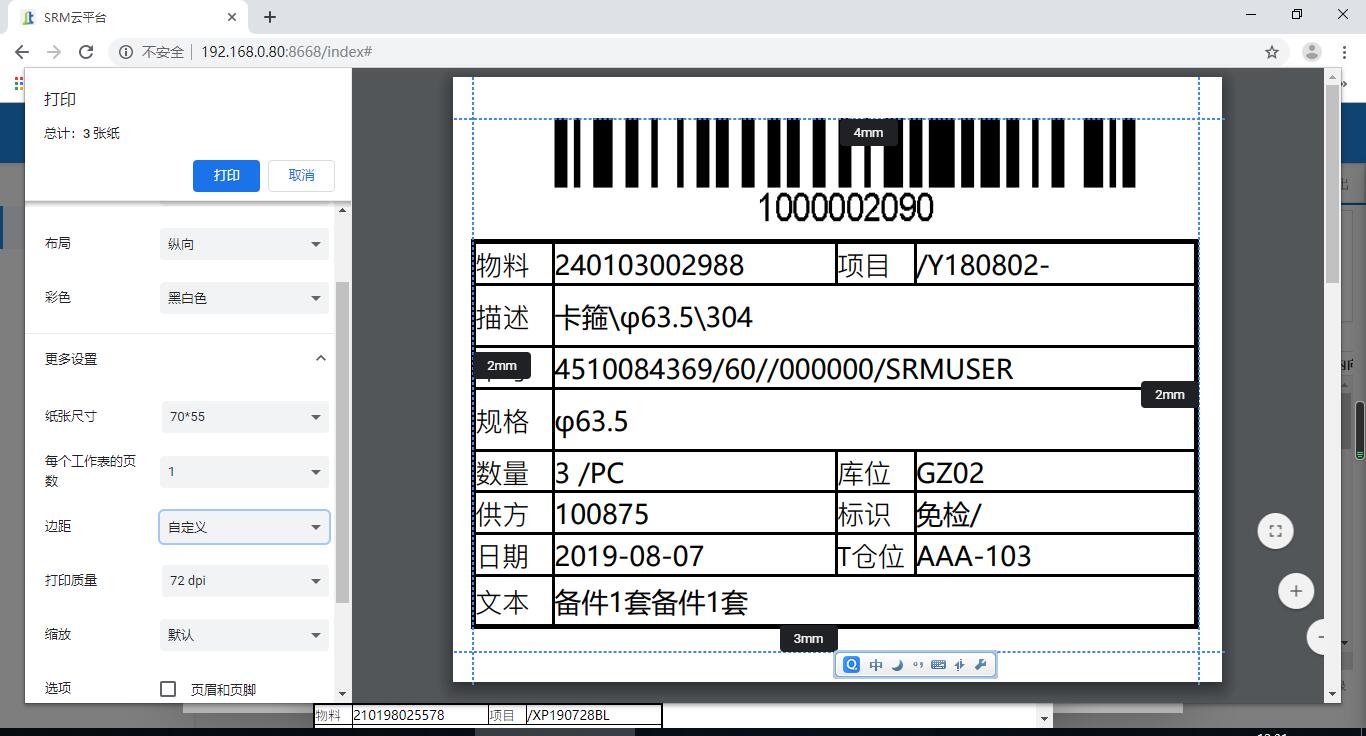Zoom in the print preview

(x=1295, y=591)
